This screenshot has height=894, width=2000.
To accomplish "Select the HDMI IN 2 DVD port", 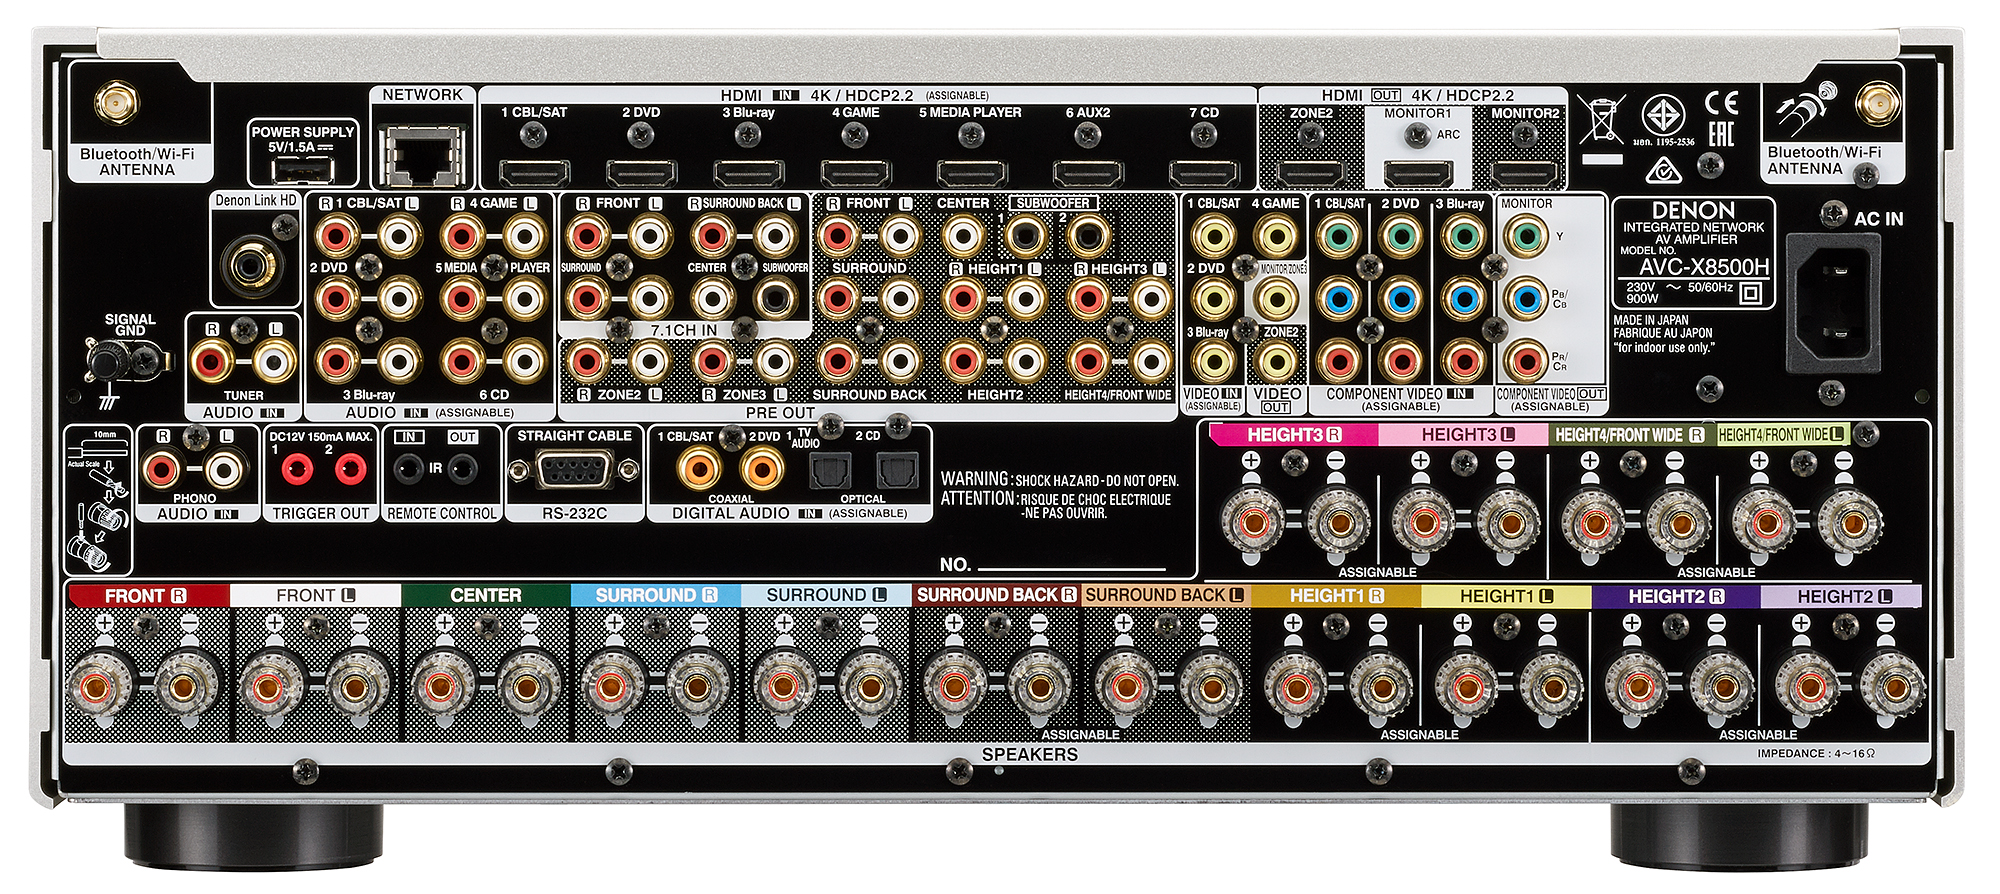I will tap(641, 173).
